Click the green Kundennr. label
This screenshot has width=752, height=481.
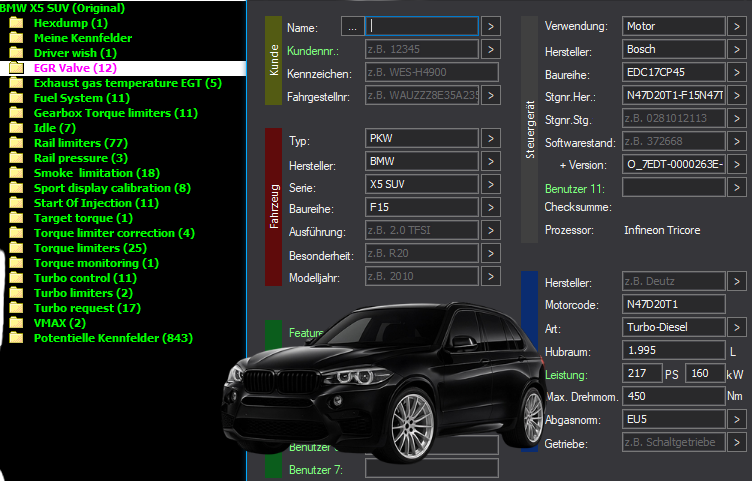[313, 51]
